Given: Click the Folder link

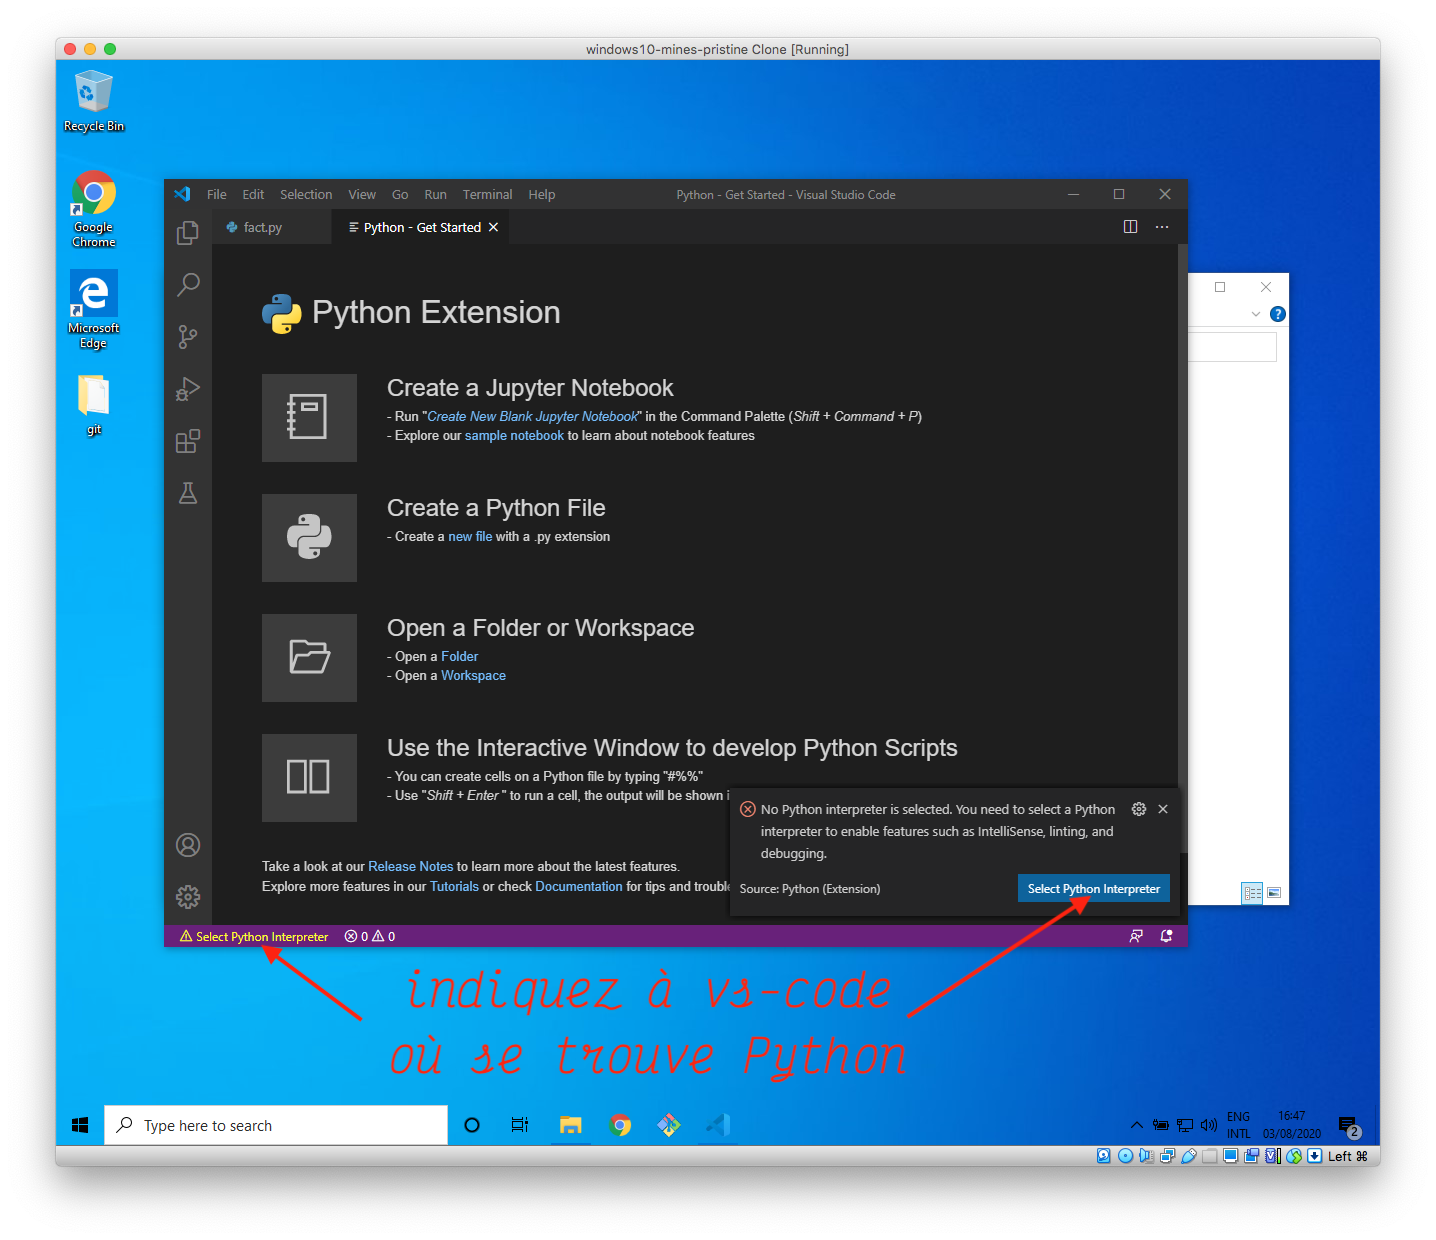Looking at the screenshot, I should coord(460,657).
